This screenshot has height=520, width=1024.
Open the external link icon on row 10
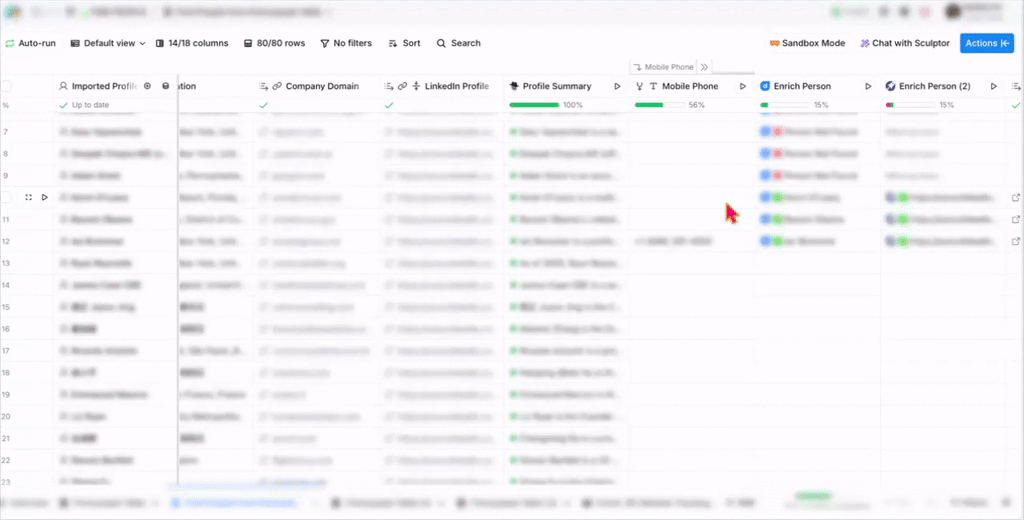pos(1016,197)
